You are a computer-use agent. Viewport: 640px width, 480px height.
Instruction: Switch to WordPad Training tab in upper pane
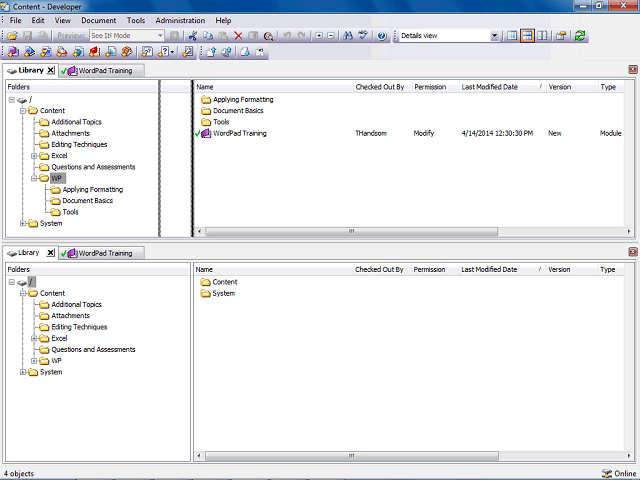tap(101, 71)
